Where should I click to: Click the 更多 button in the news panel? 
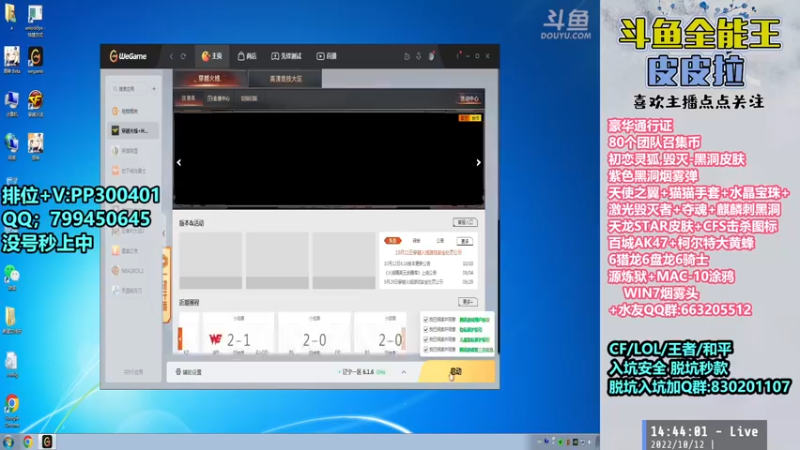pos(465,241)
